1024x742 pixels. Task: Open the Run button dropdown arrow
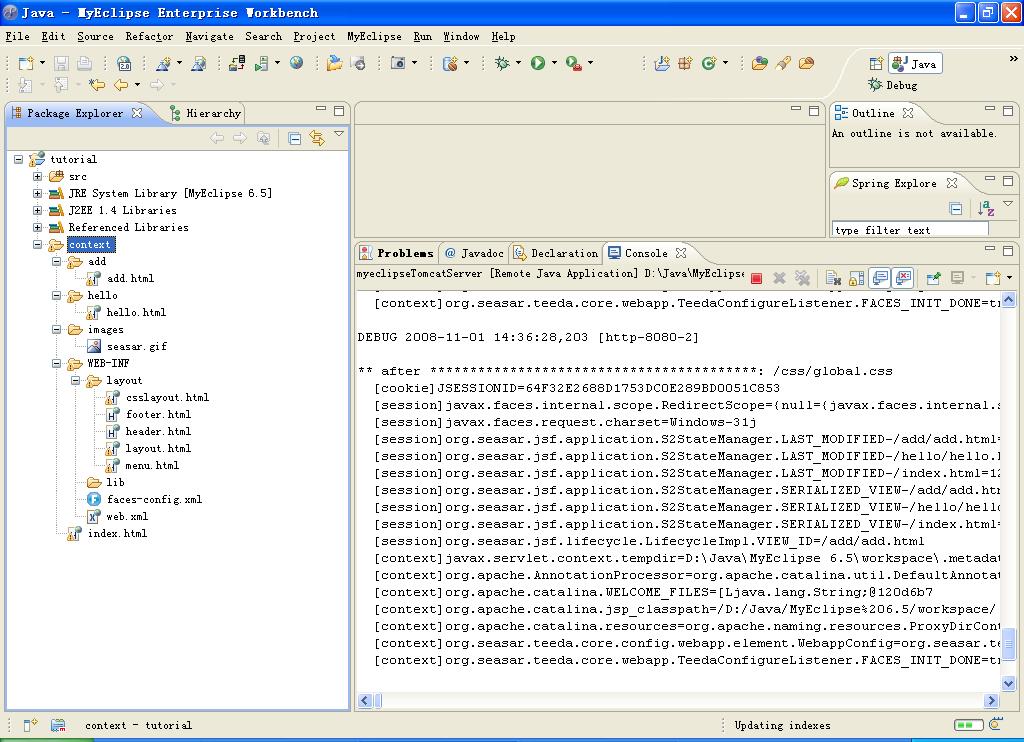tap(554, 63)
